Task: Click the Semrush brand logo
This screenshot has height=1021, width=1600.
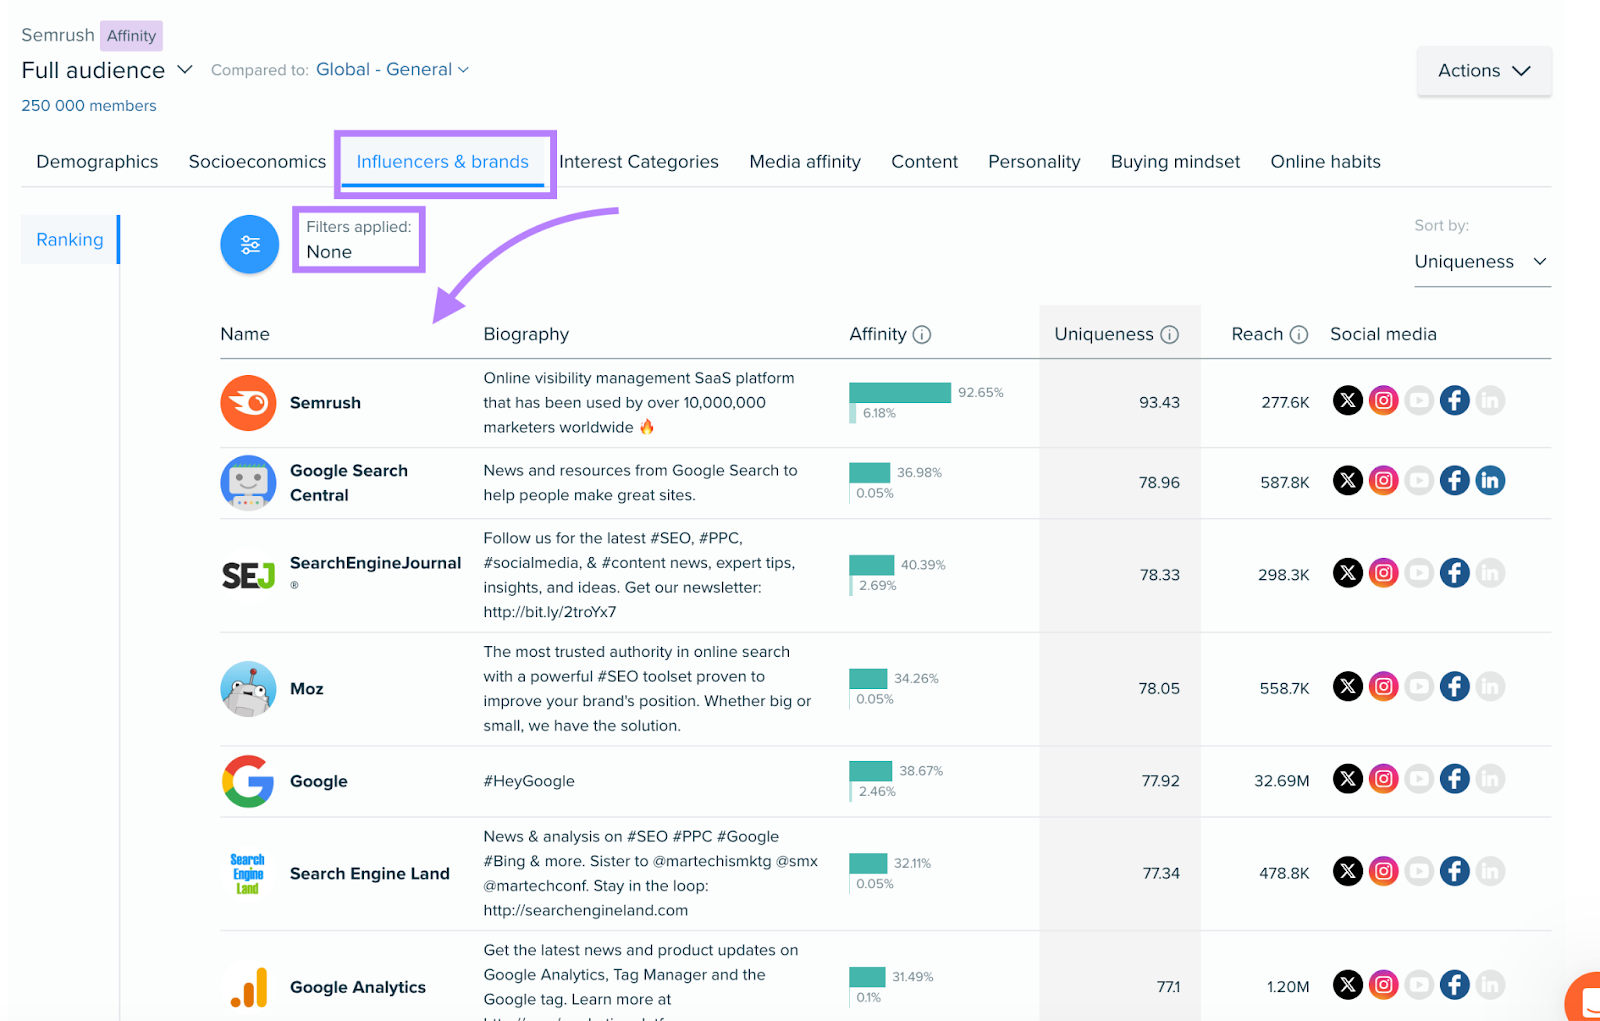Action: pyautogui.click(x=247, y=402)
